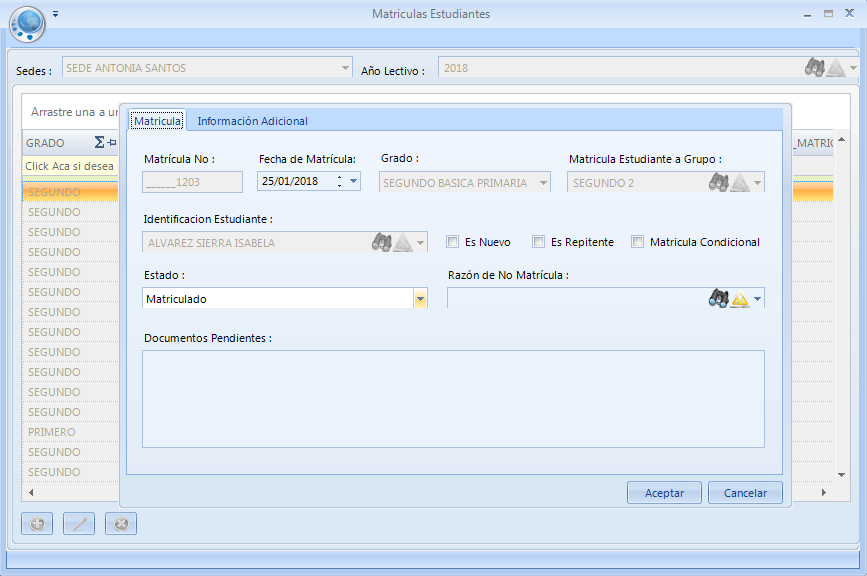Click the Documentos Pendientes text area
This screenshot has width=867, height=576.
(x=453, y=398)
